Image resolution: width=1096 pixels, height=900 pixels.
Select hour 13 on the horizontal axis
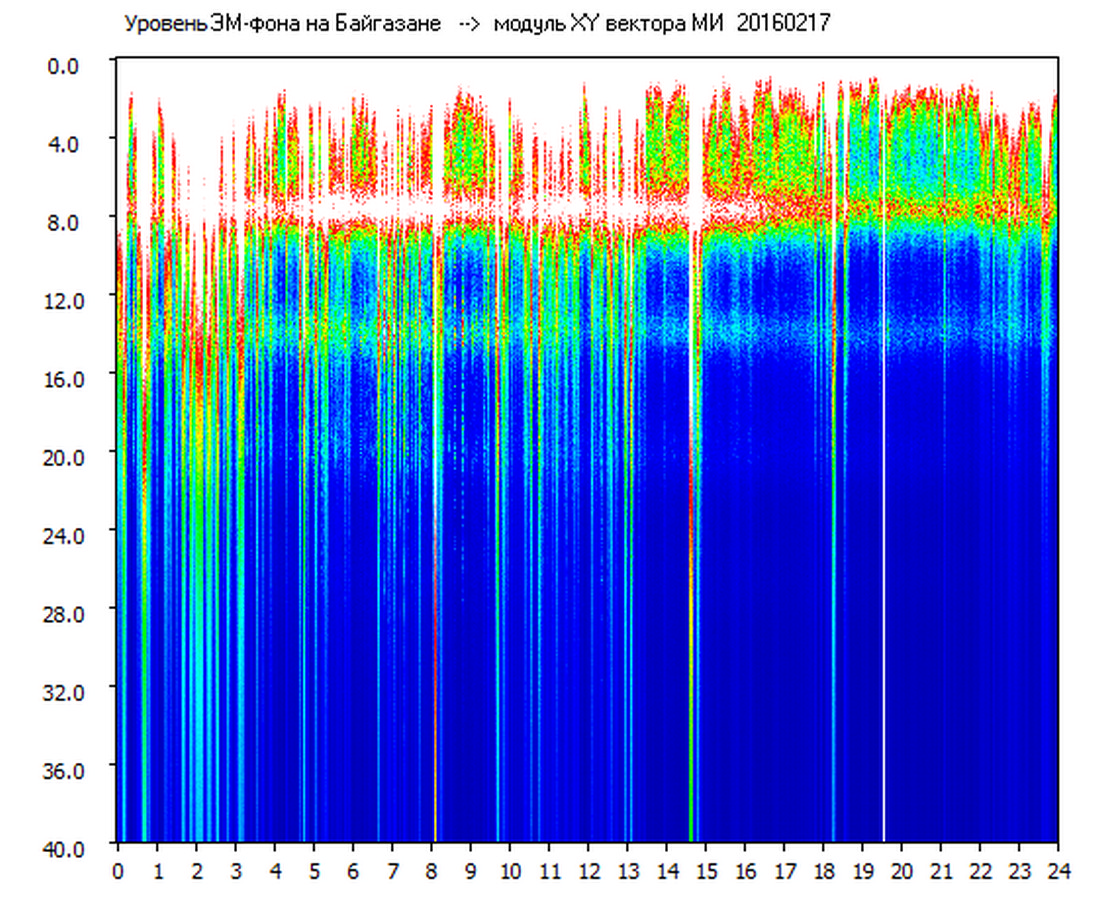point(628,870)
